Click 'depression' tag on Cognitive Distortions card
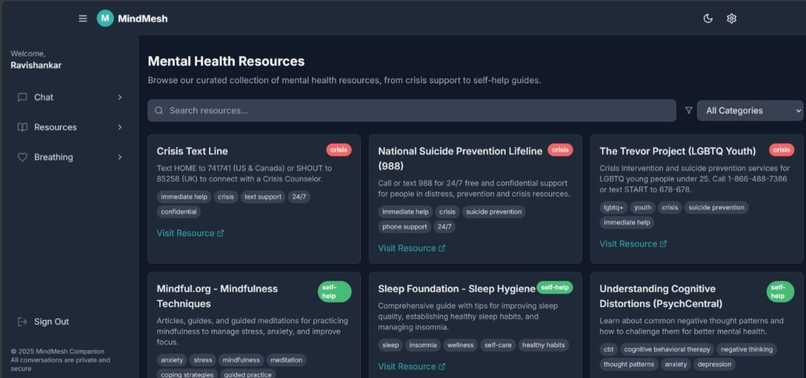Image resolution: width=806 pixels, height=378 pixels. (x=714, y=364)
